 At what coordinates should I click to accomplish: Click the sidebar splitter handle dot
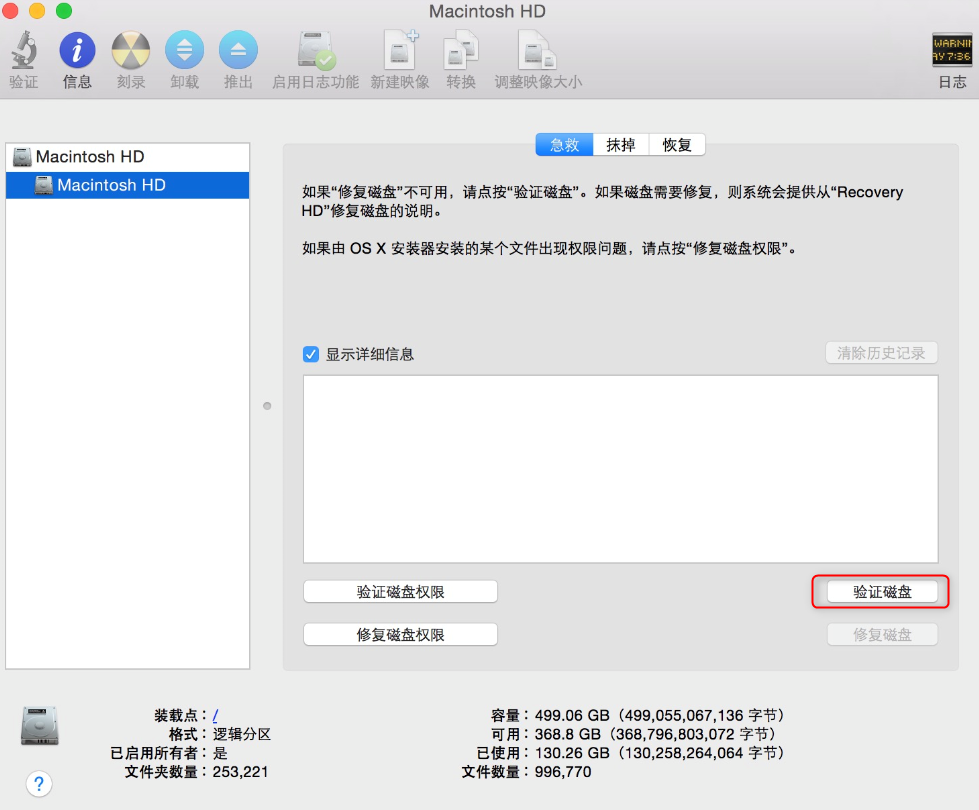[x=267, y=406]
